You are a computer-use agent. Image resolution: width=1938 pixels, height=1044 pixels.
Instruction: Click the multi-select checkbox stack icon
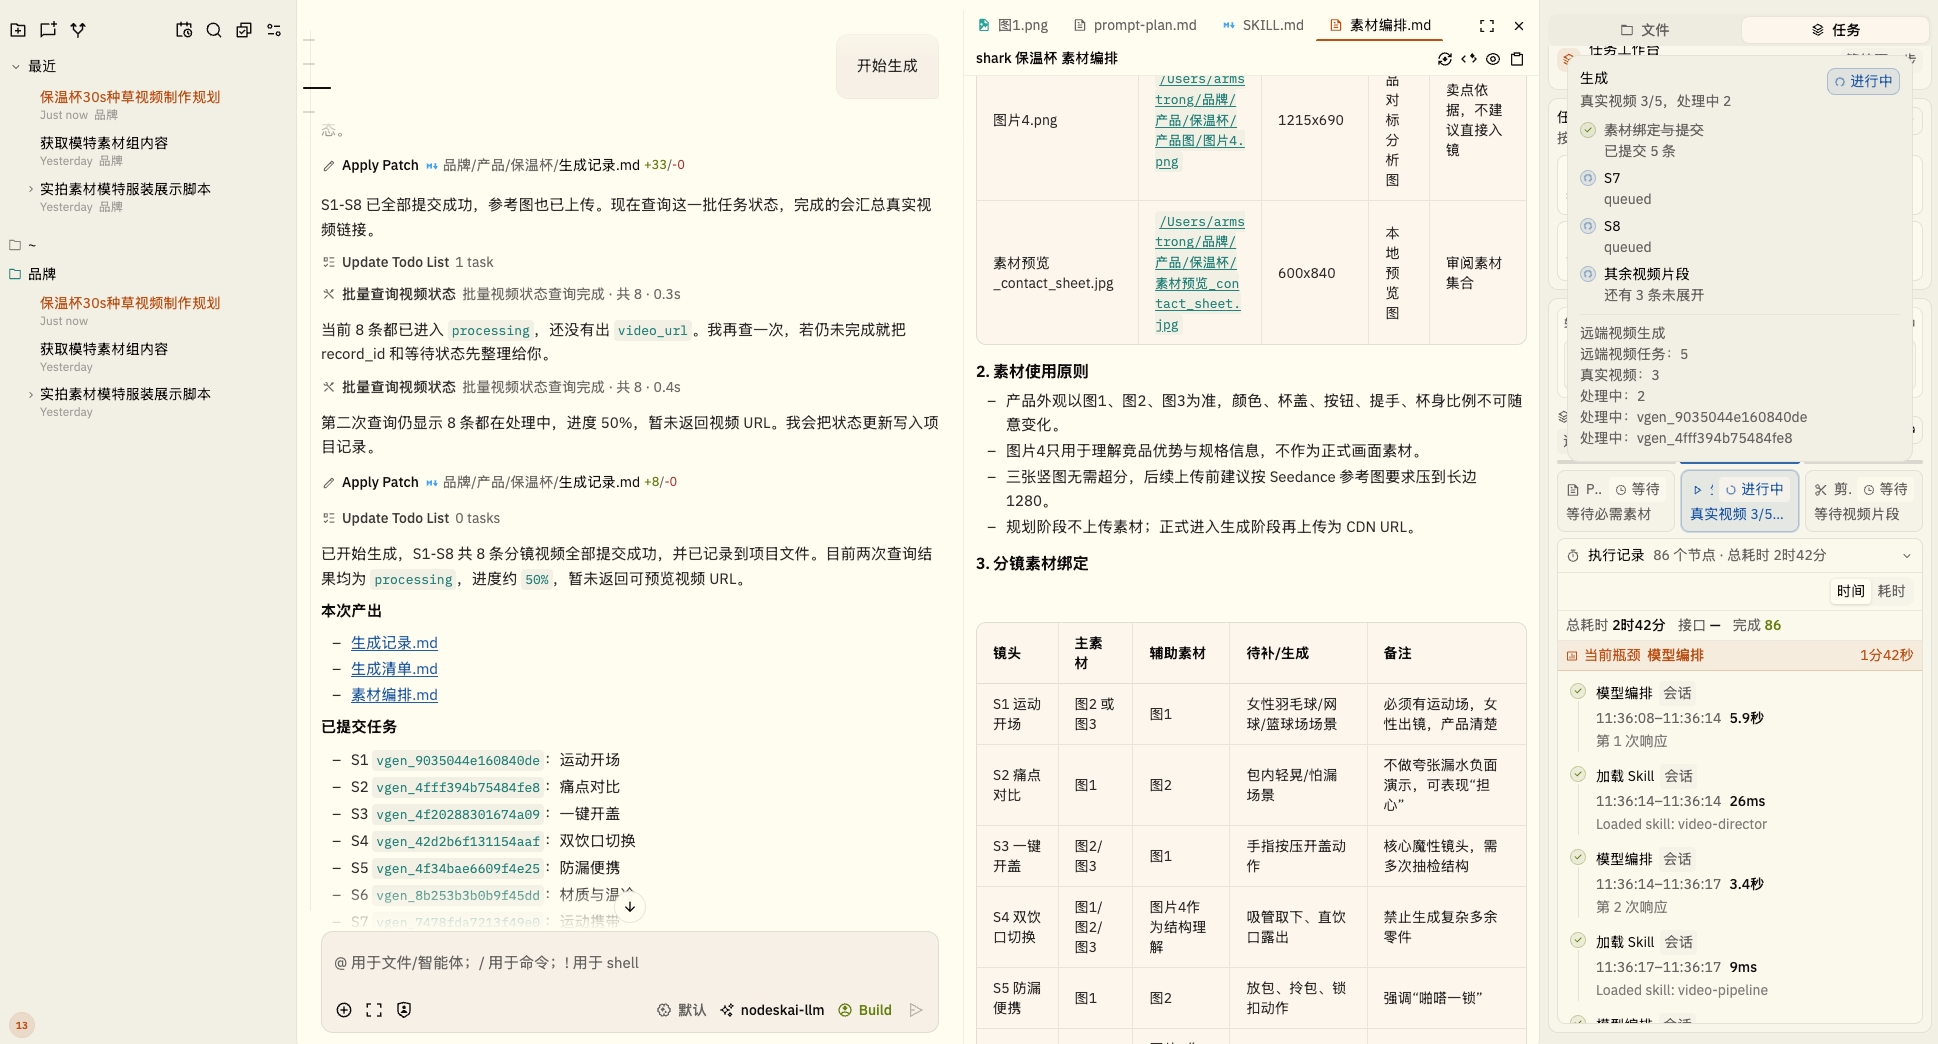[x=244, y=30]
